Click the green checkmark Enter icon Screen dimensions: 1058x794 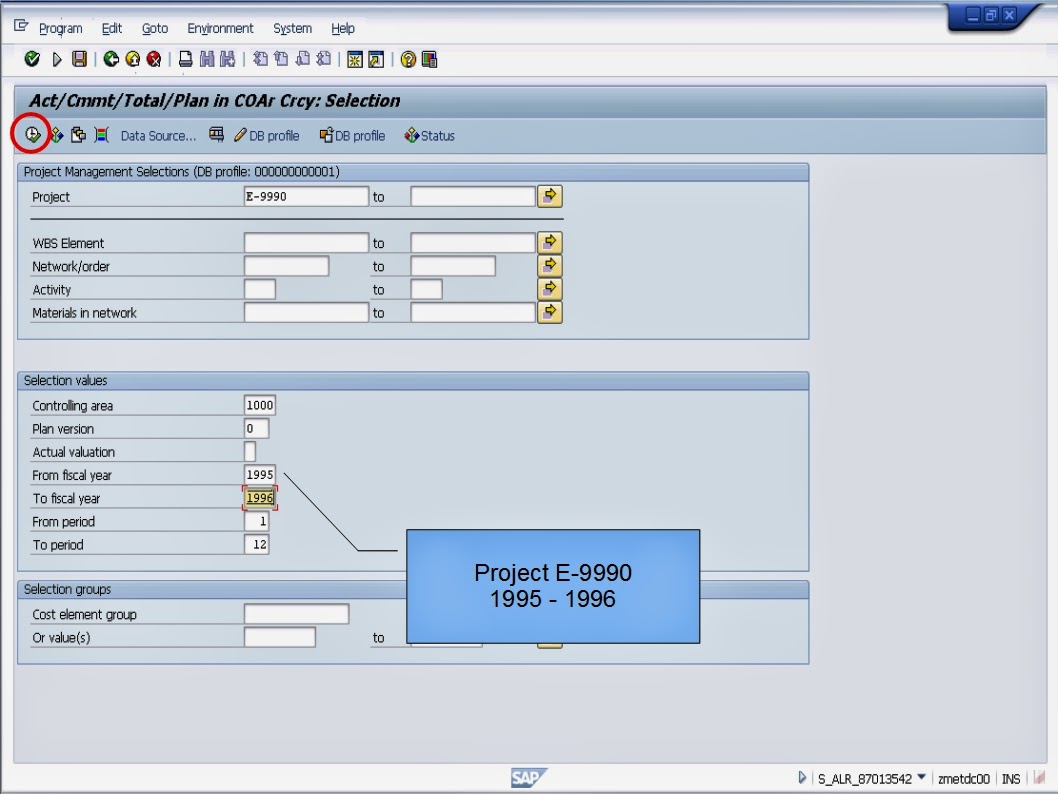[34, 57]
